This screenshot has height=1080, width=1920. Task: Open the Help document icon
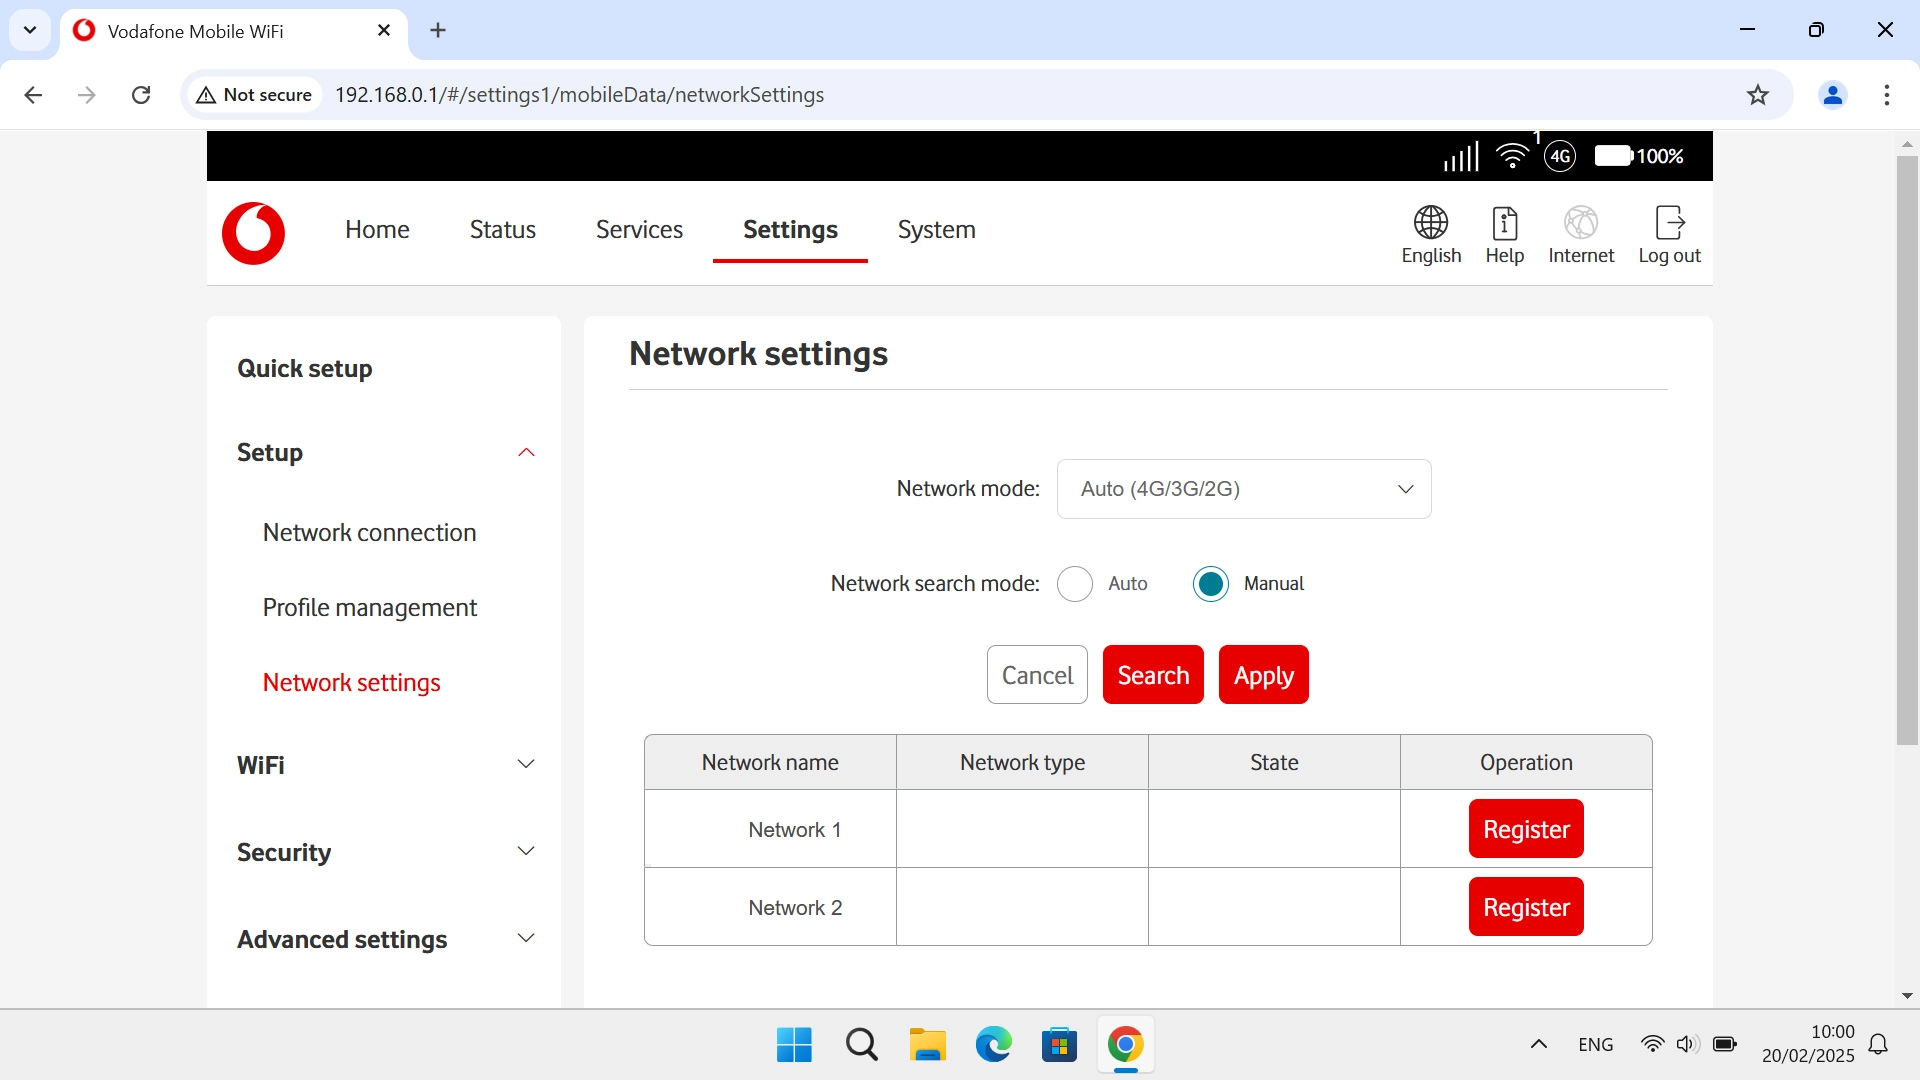[1504, 223]
